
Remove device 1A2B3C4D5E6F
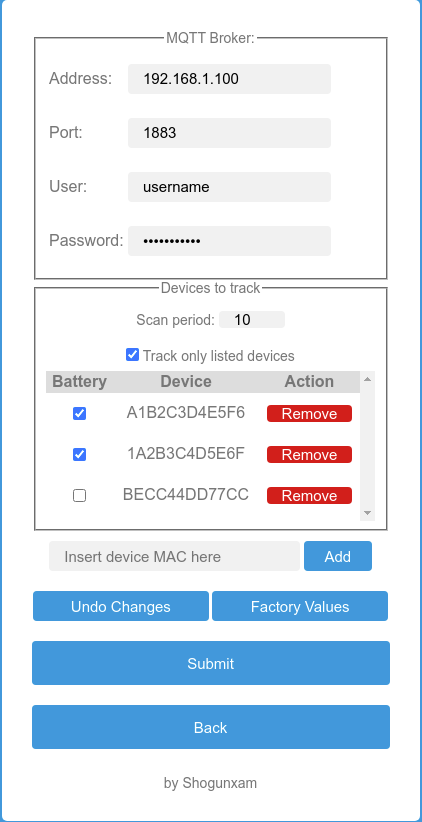click(x=309, y=455)
